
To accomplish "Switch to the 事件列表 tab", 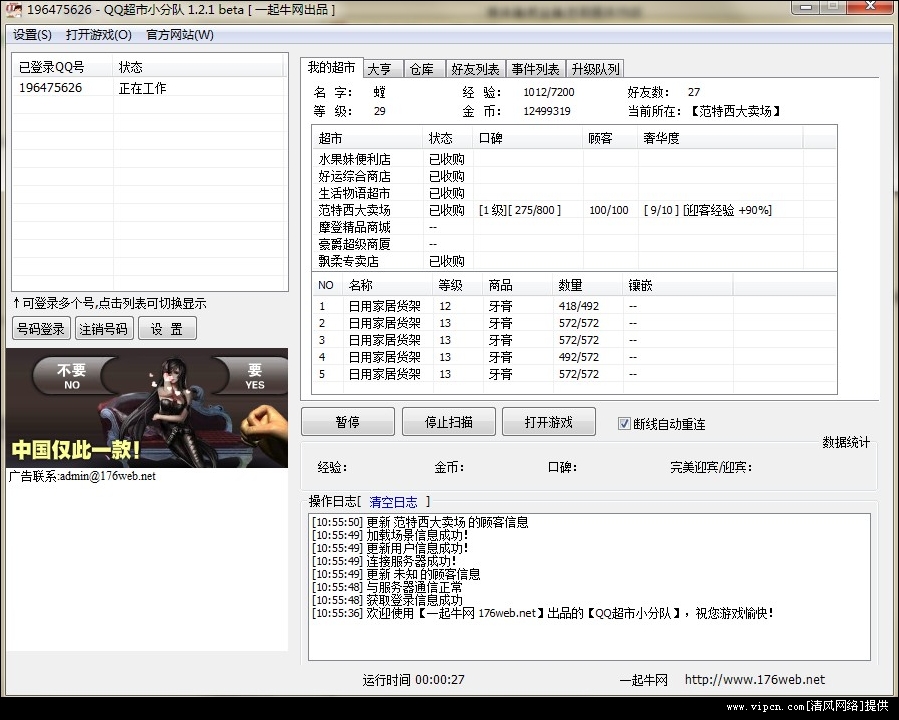I will (536, 69).
